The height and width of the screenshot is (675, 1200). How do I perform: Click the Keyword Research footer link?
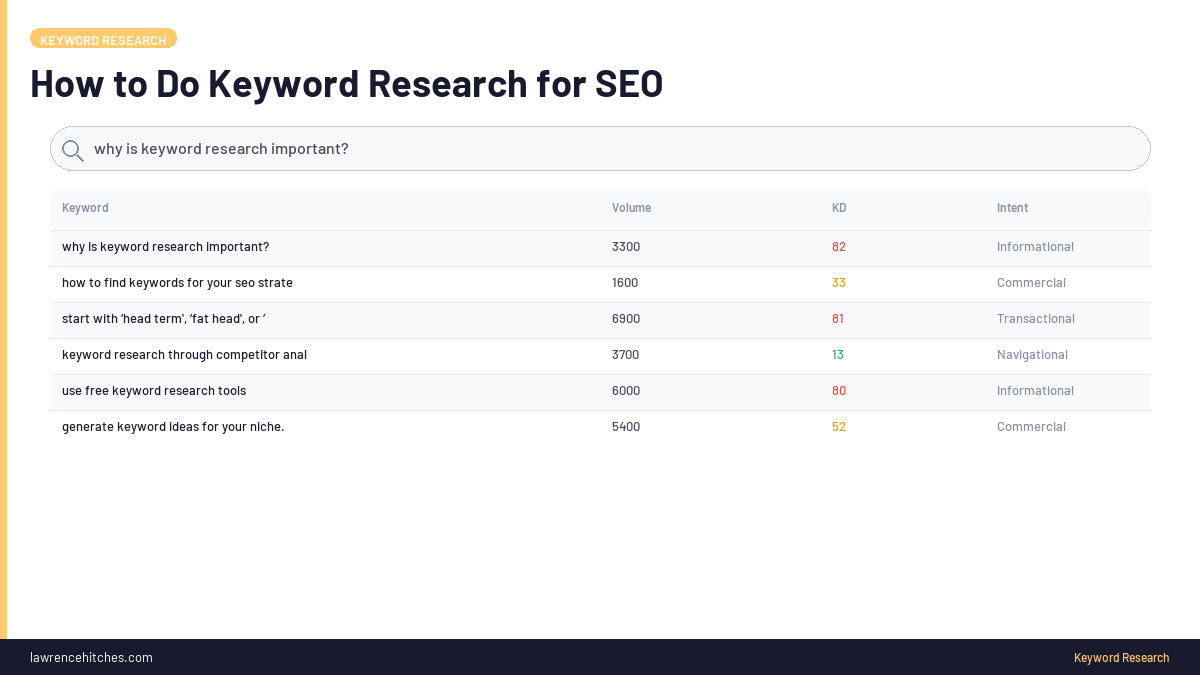pos(1121,657)
